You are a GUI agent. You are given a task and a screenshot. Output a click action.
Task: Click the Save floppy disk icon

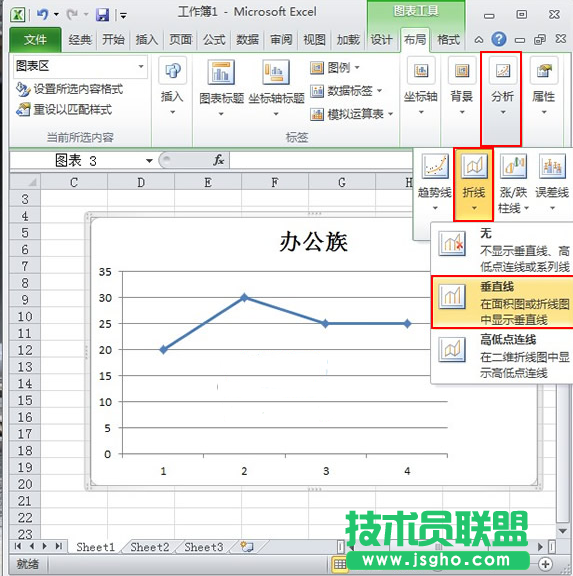tap(102, 15)
